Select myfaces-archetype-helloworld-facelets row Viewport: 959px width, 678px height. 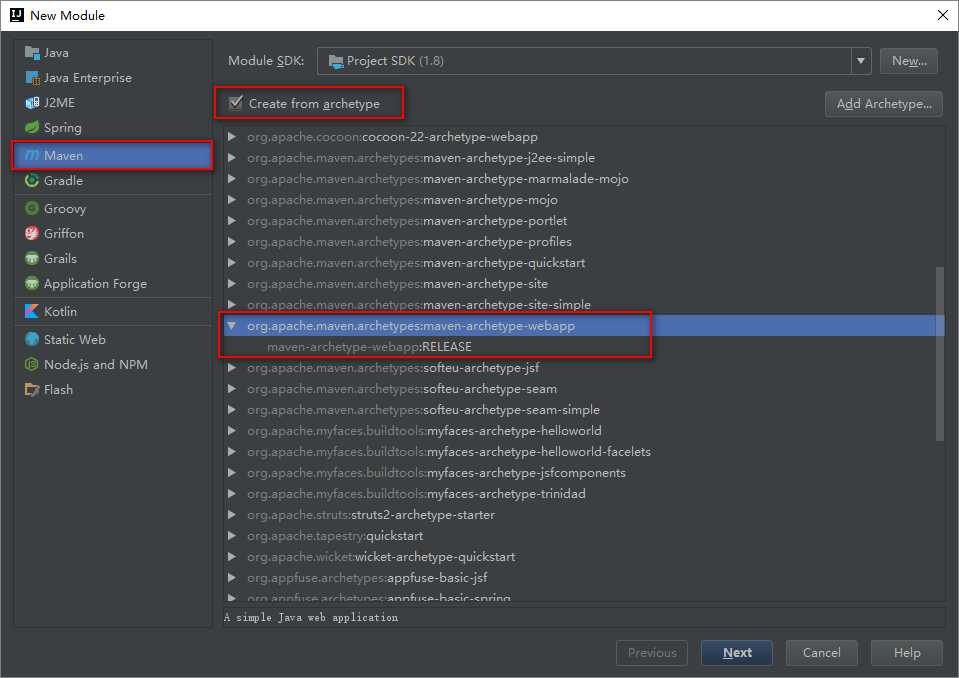point(584,451)
